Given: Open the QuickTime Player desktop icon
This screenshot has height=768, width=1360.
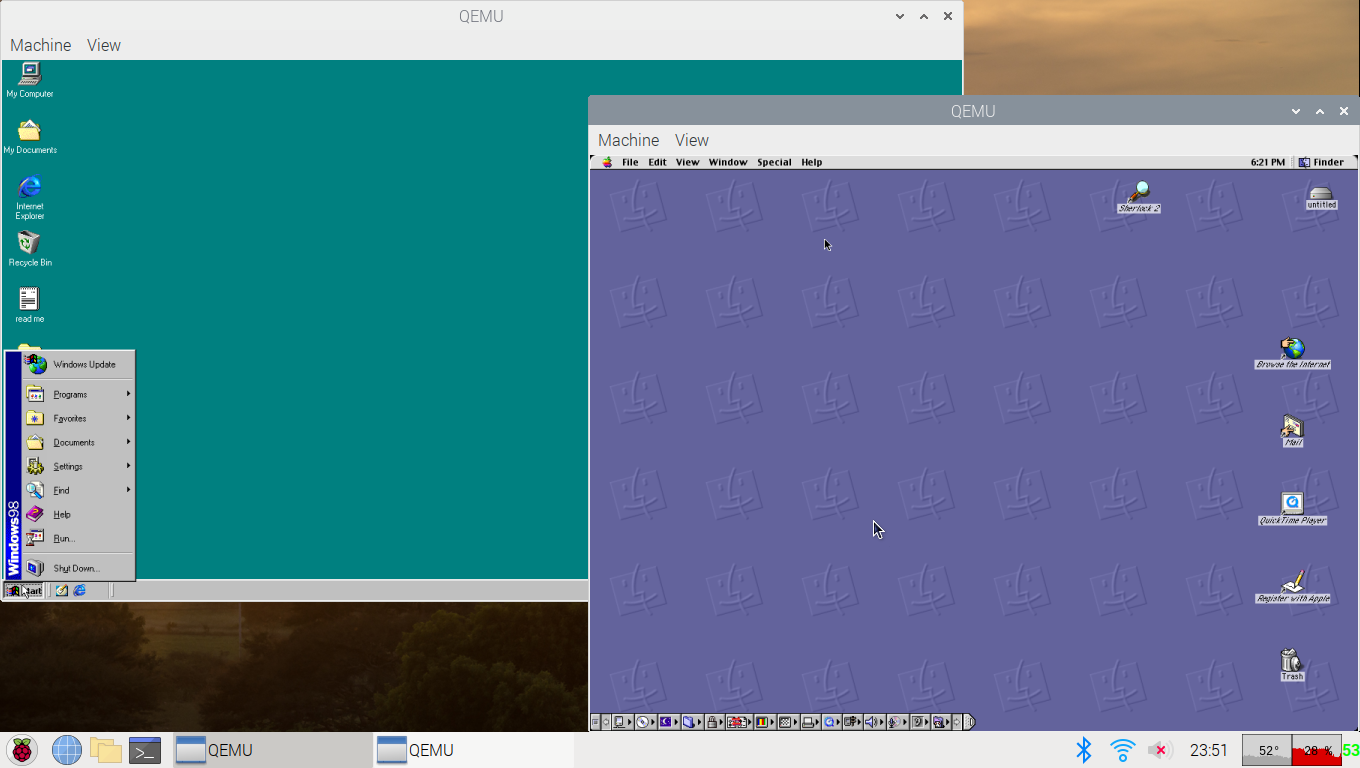Looking at the screenshot, I should coord(1292,509).
